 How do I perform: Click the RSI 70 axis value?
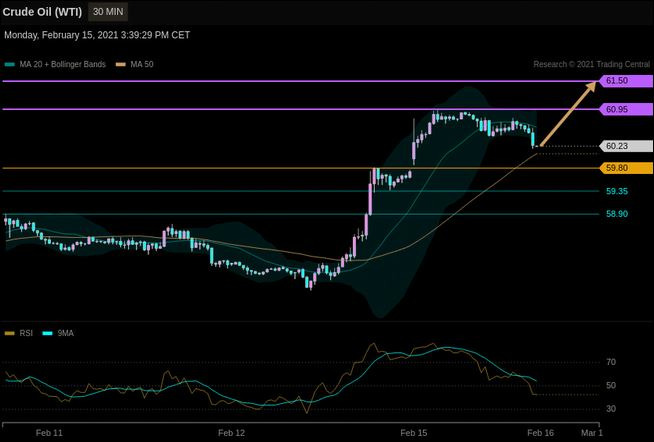pyautogui.click(x=611, y=362)
